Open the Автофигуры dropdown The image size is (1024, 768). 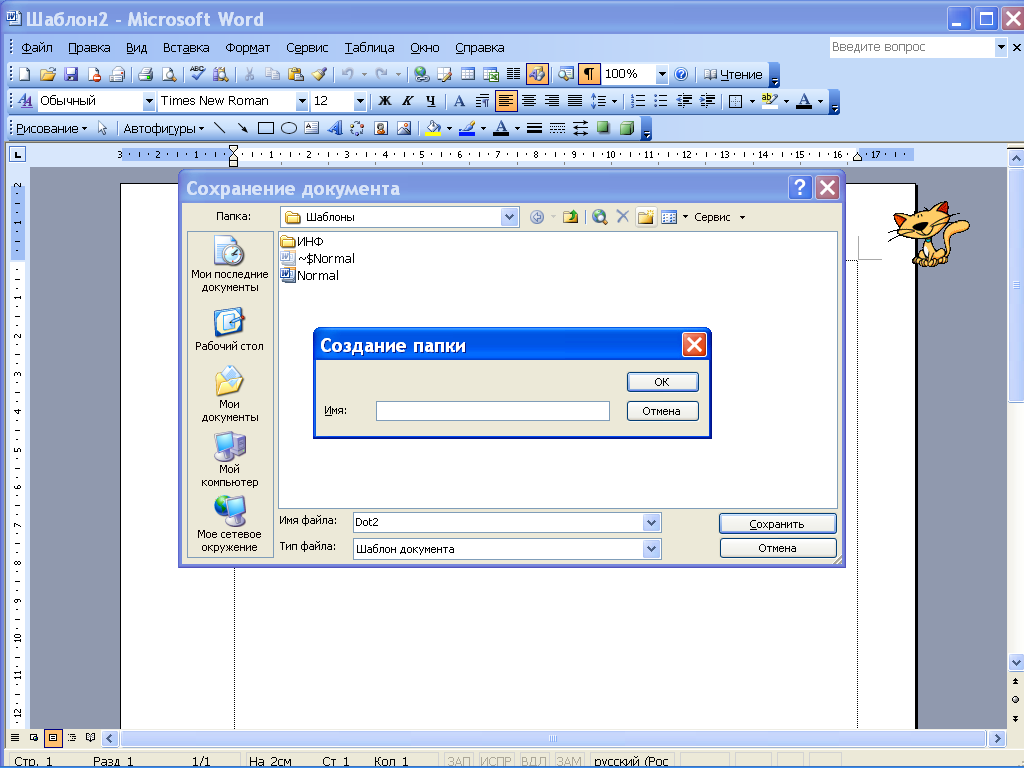point(163,129)
